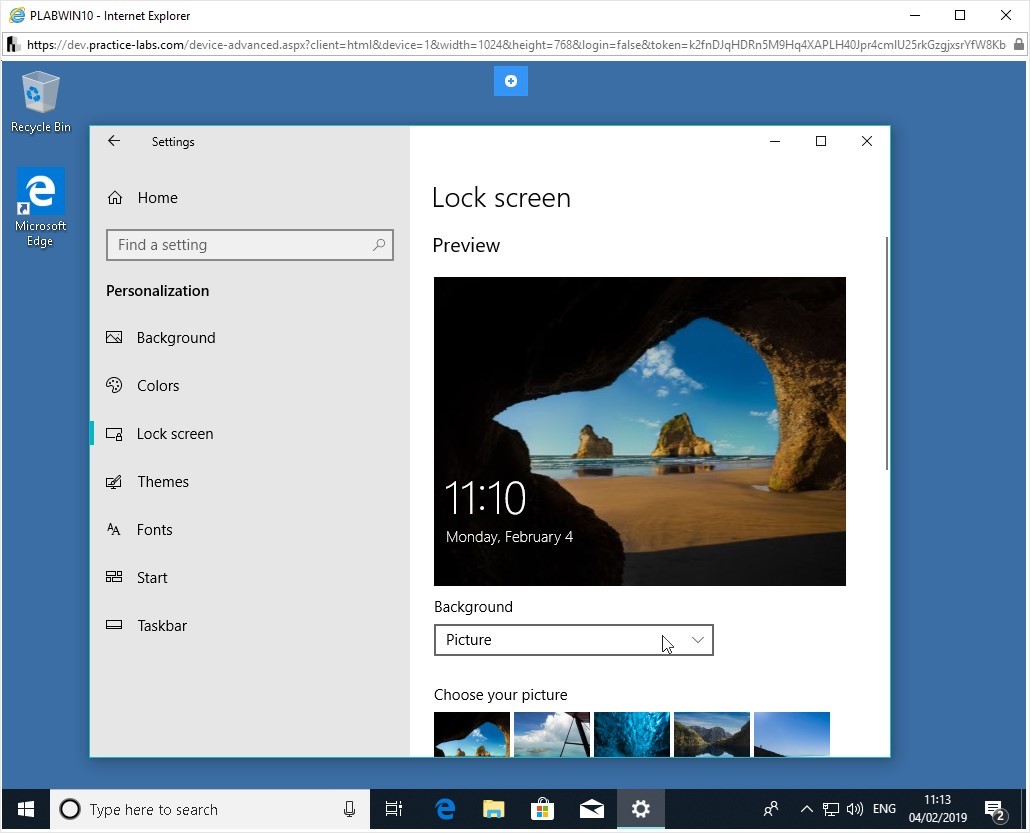
Task: Minimize the Settings window
Action: pos(775,141)
